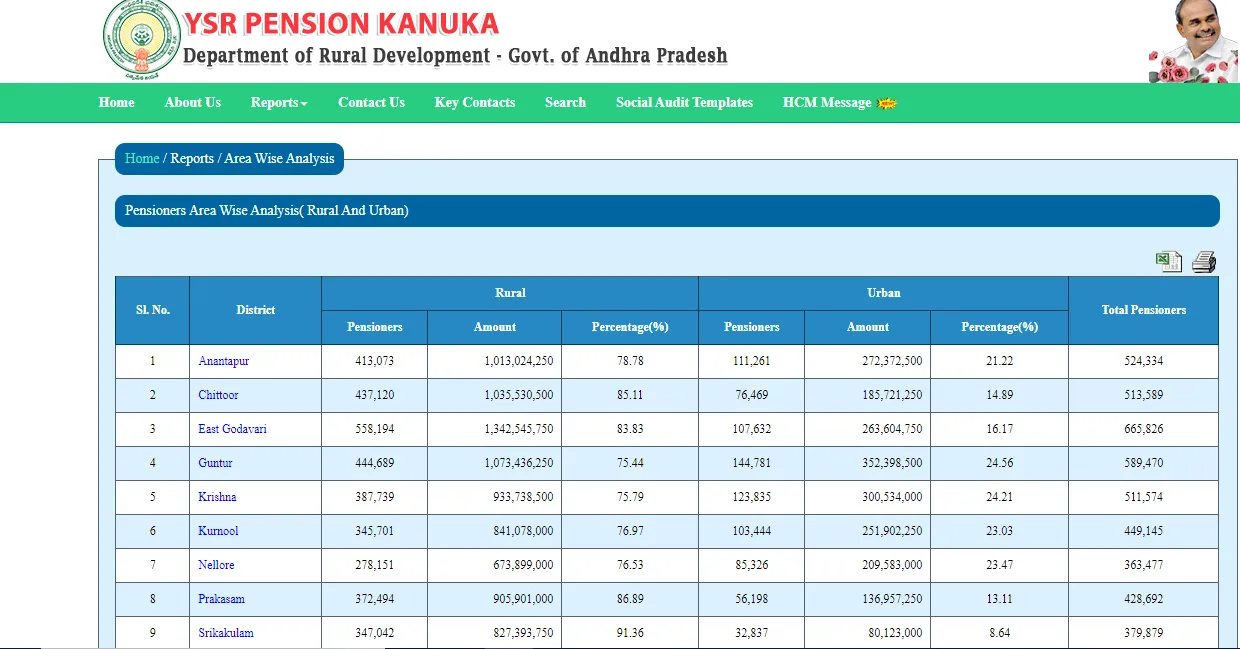
Task: Open the Search page
Action: (565, 103)
